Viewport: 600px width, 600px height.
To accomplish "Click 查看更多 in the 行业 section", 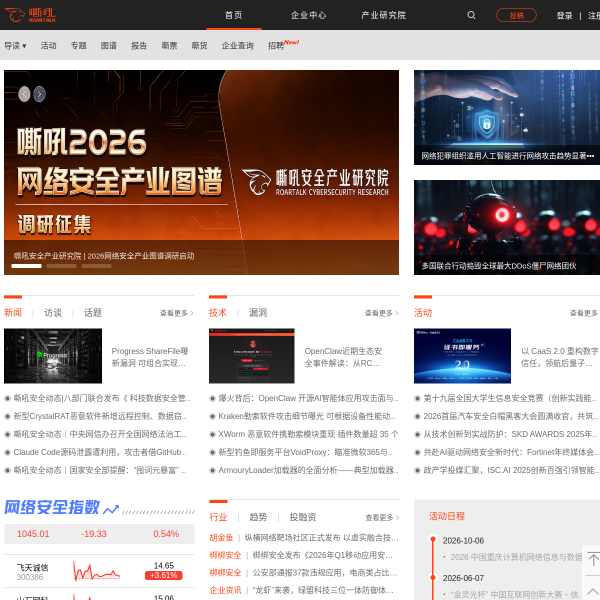I will point(382,518).
